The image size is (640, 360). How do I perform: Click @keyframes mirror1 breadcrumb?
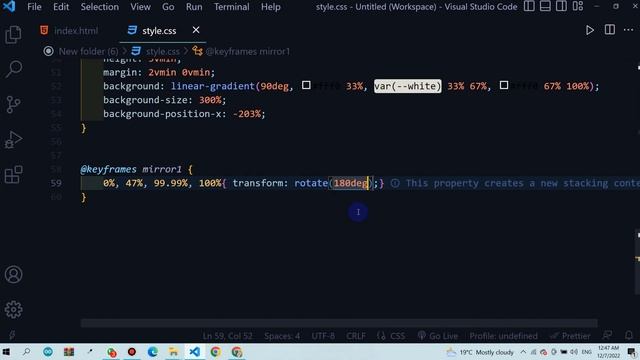coord(247,51)
